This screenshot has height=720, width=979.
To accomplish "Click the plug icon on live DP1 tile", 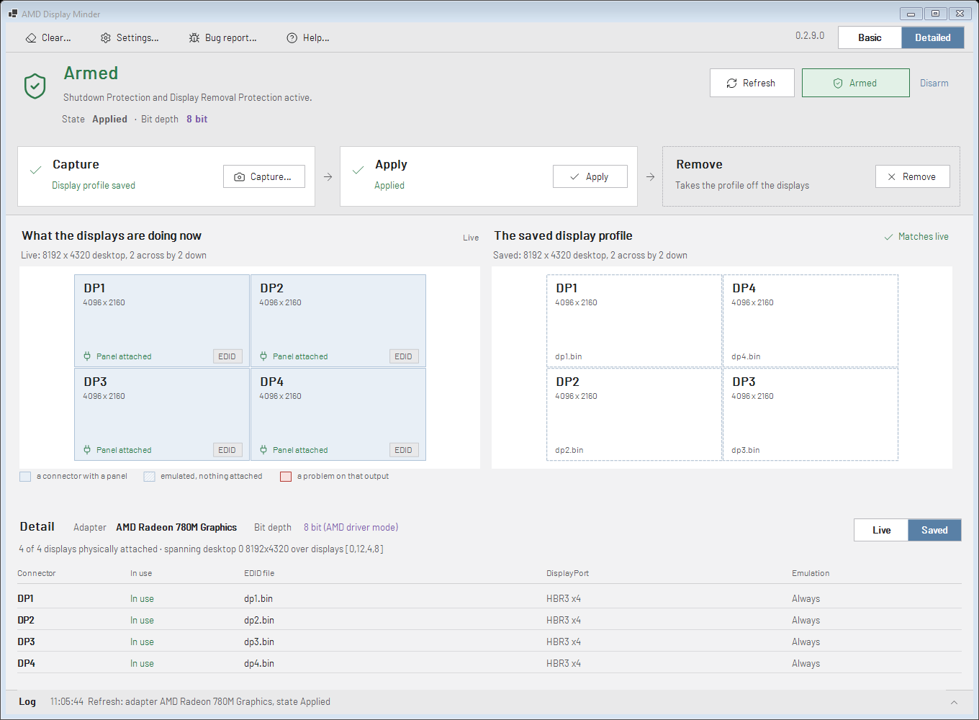I will [x=87, y=357].
